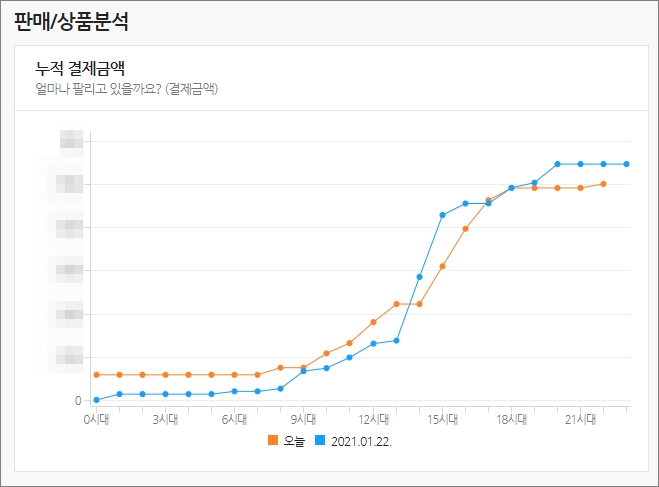The image size is (659, 487).
Task: Select the orange data point at 15시대
Action: click(442, 266)
